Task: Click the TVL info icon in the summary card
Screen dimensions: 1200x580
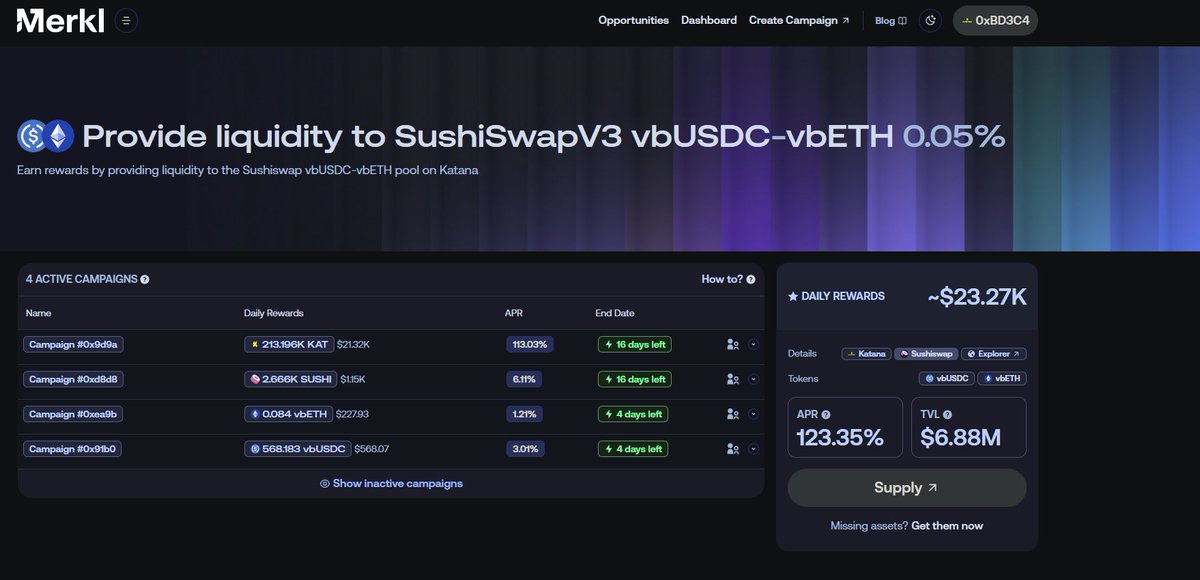Action: (947, 414)
